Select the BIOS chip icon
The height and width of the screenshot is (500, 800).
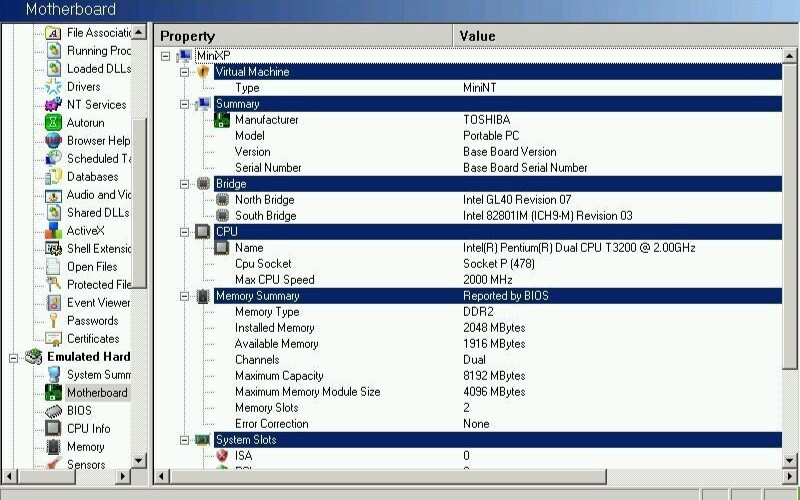(53, 411)
